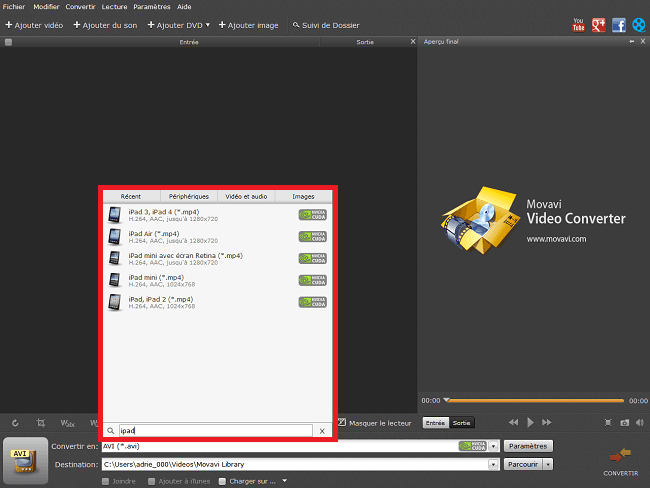Rewind with the skip-back button

coord(513,422)
